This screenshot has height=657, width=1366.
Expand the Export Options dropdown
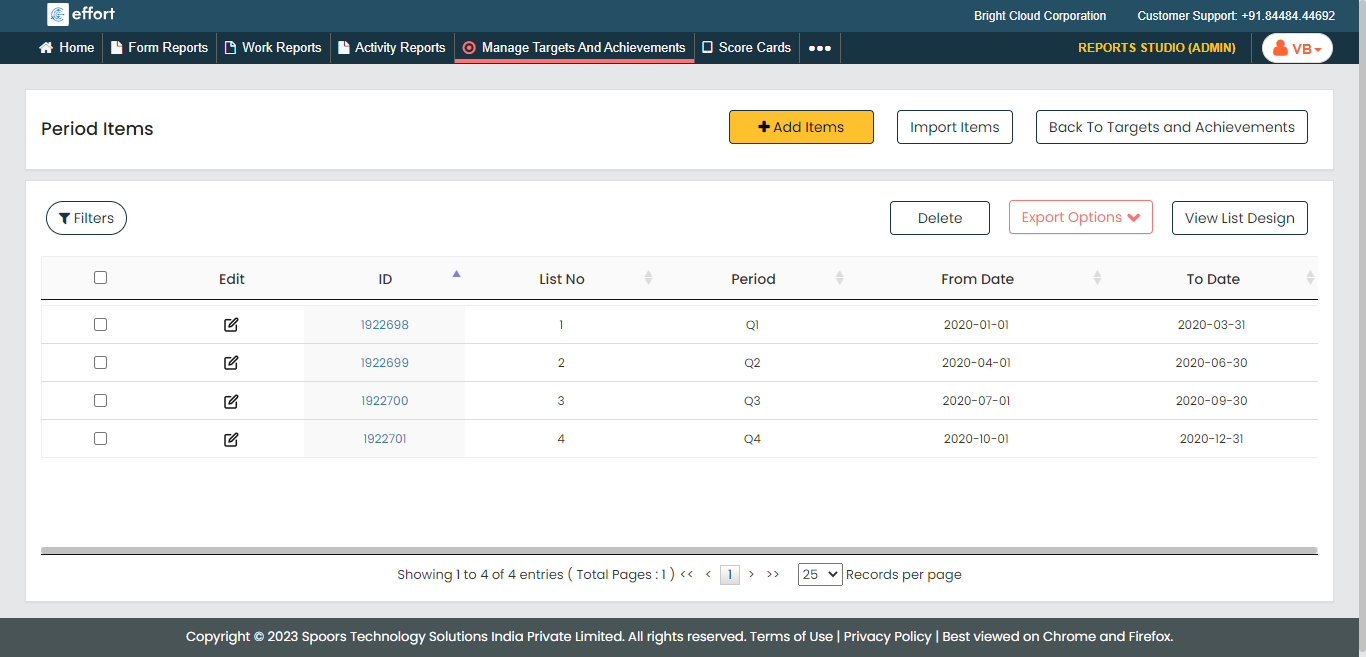[x=1080, y=218]
